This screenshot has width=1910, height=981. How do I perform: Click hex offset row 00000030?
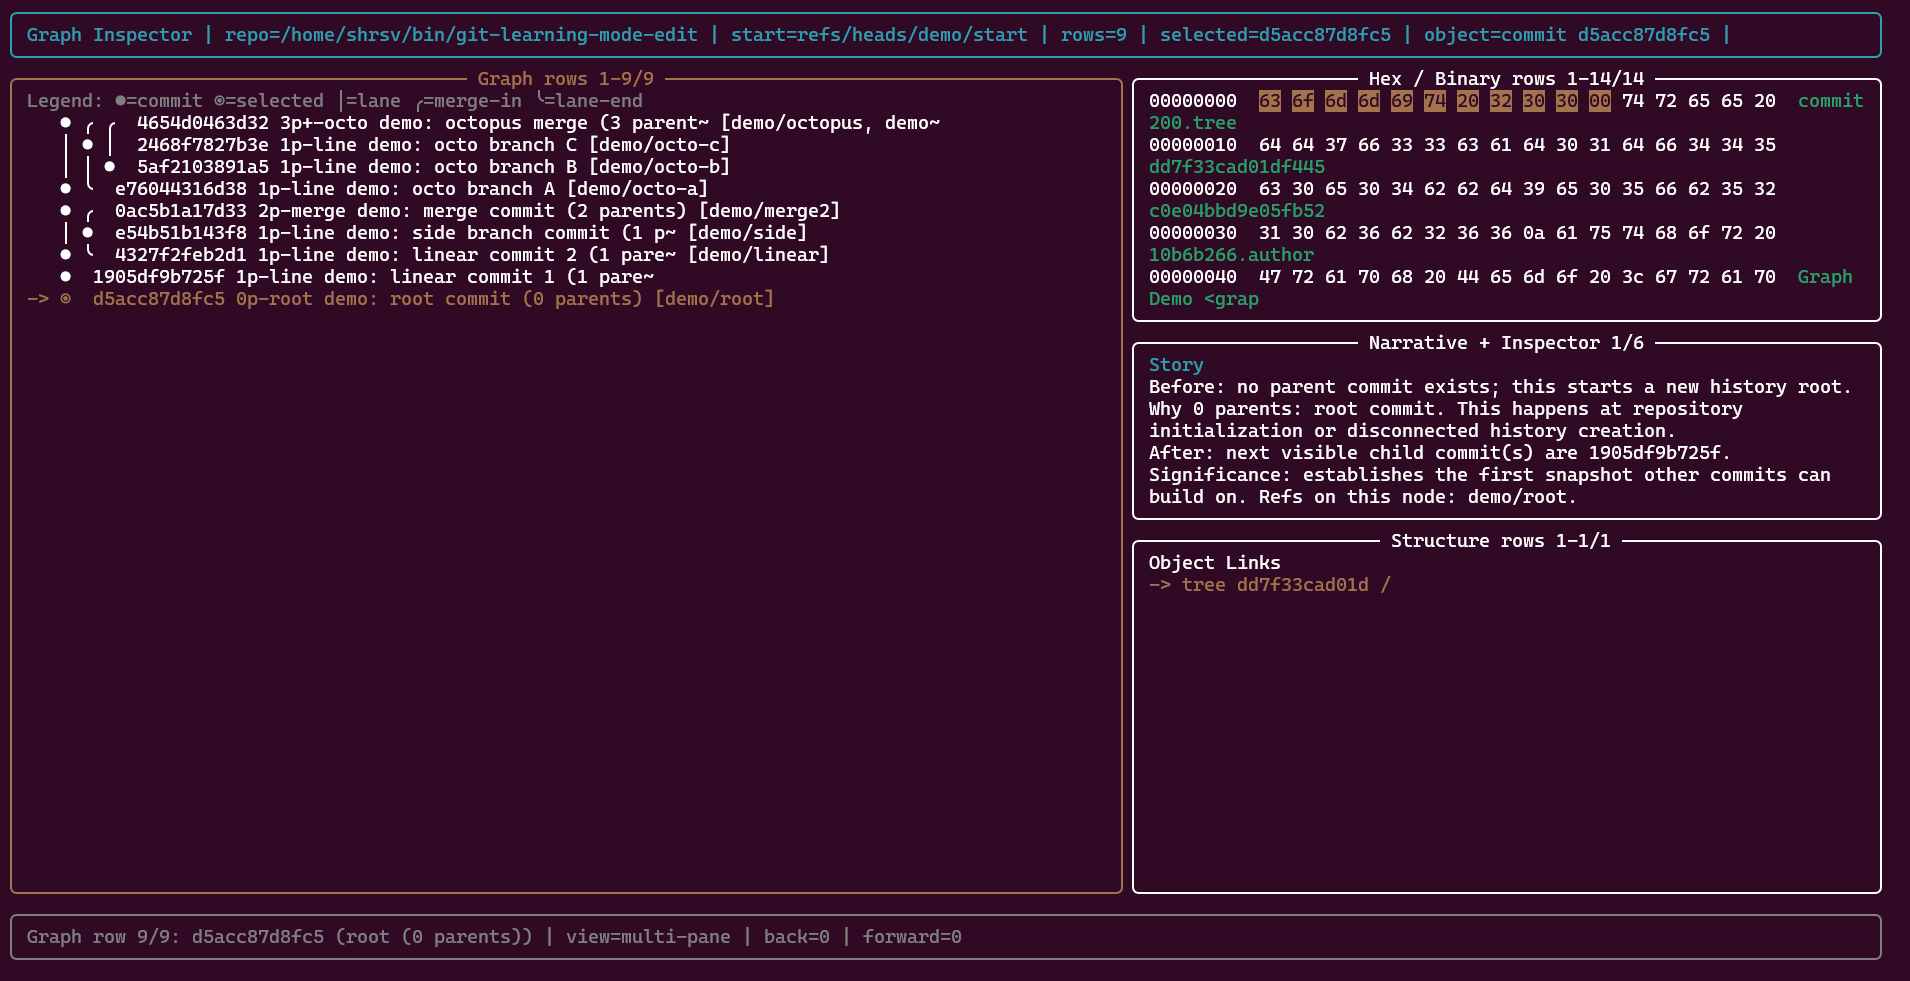pyautogui.click(x=1193, y=233)
